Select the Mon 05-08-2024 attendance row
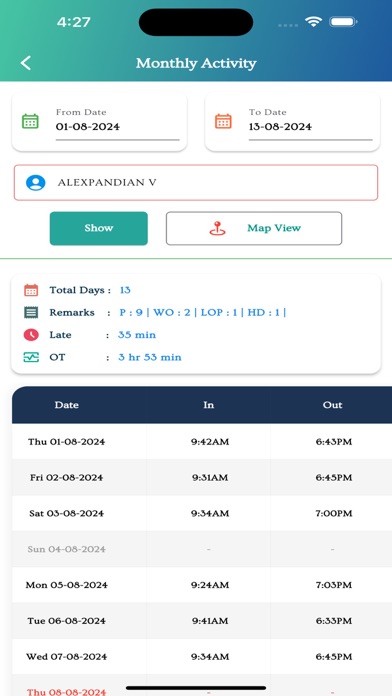 click(x=202, y=585)
